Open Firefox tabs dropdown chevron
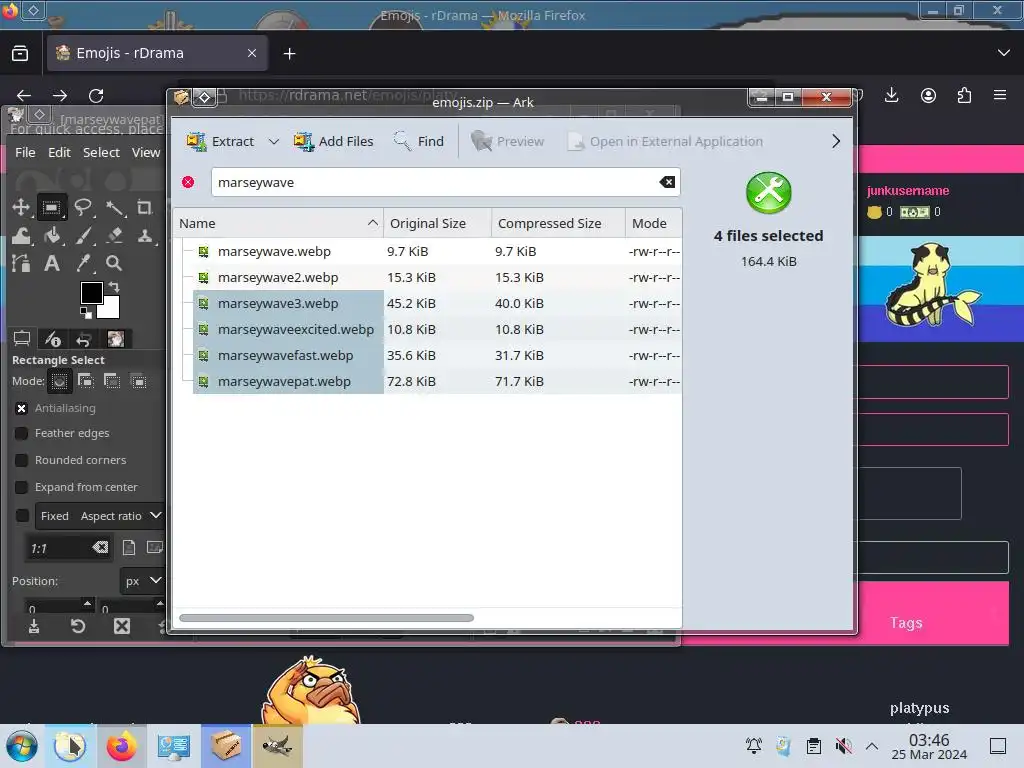 (1004, 53)
